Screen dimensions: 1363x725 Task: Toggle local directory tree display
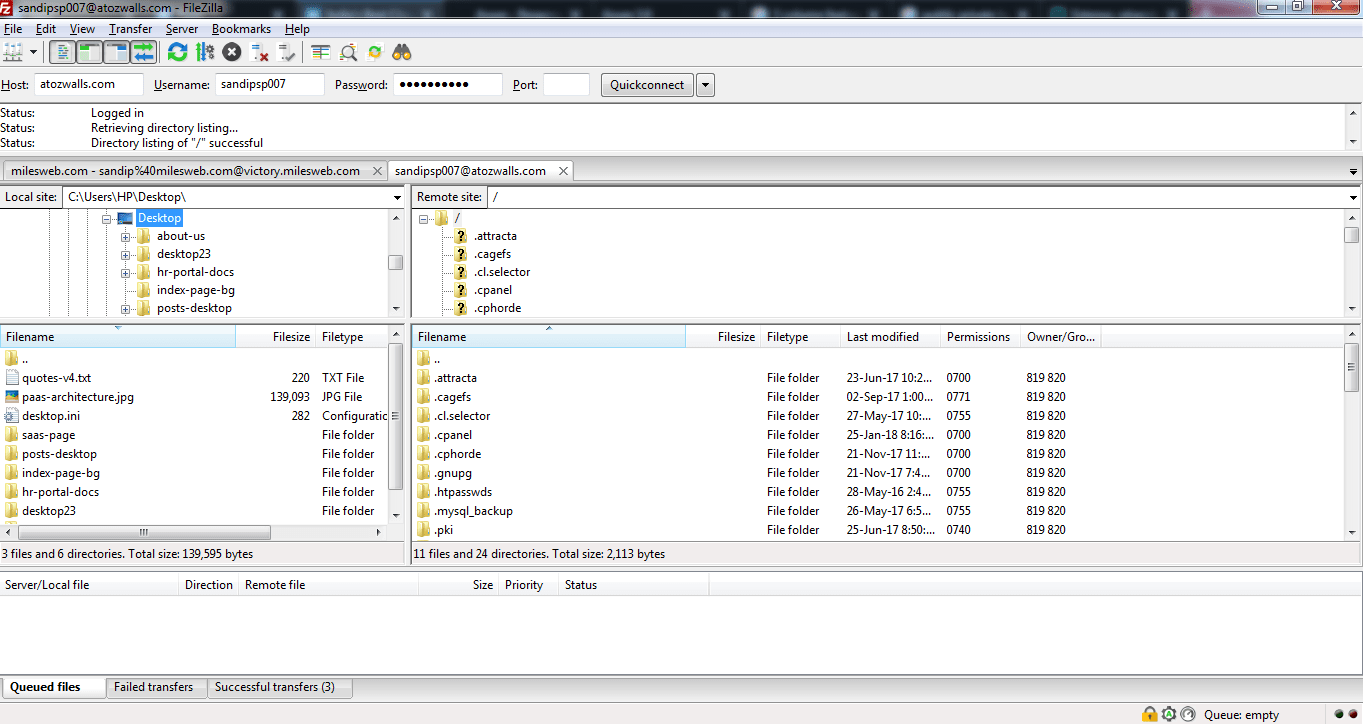tap(89, 52)
